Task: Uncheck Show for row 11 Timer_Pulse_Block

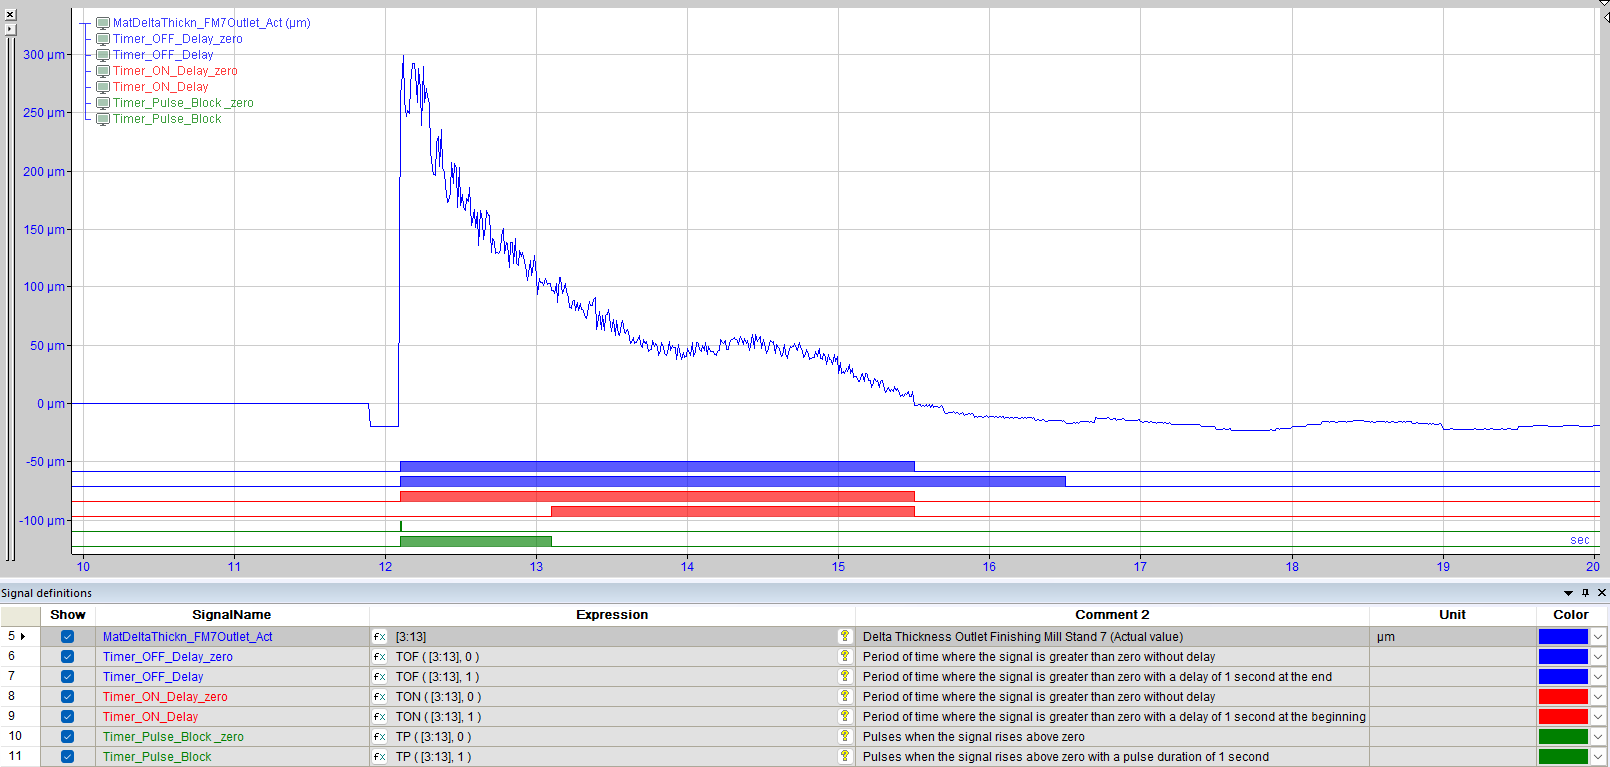Action: pyautogui.click(x=67, y=757)
